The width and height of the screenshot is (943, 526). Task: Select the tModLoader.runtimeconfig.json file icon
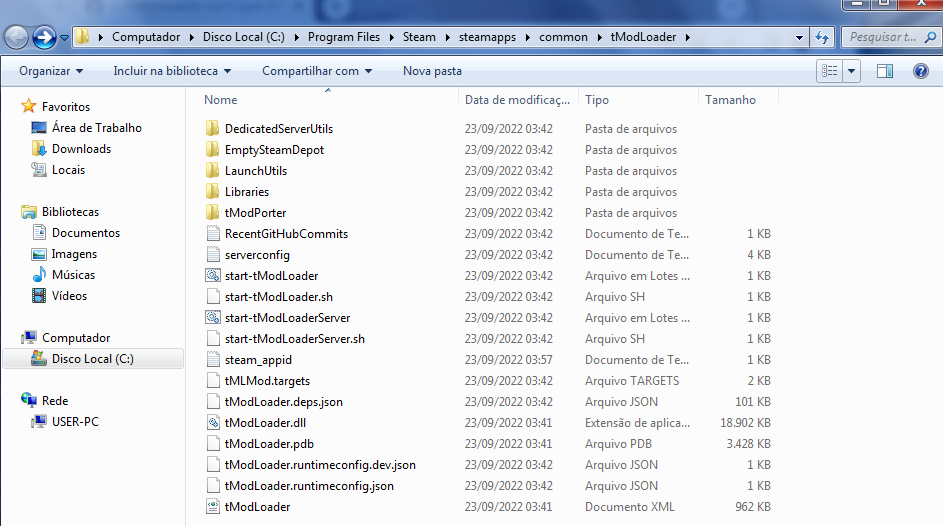212,486
